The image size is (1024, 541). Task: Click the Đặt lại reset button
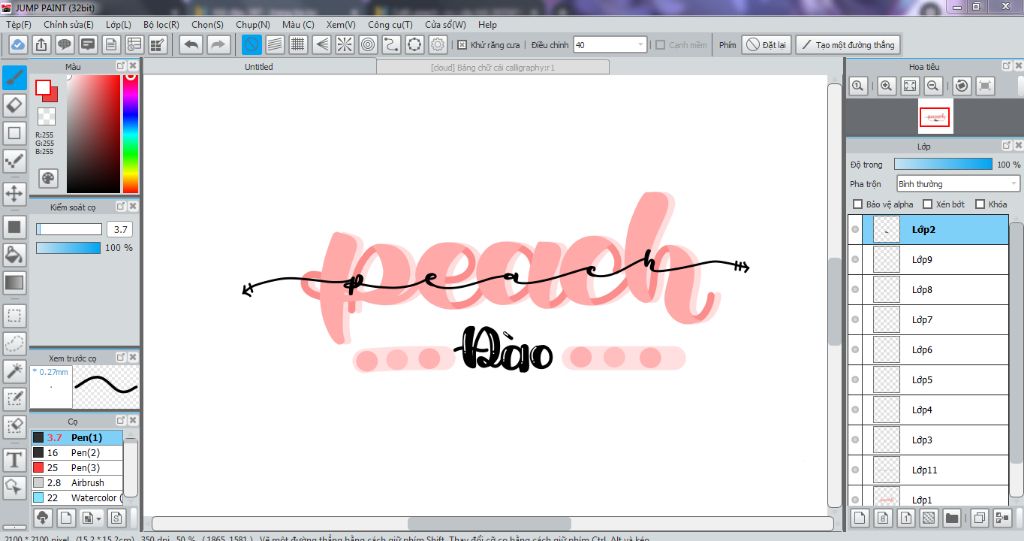point(767,45)
